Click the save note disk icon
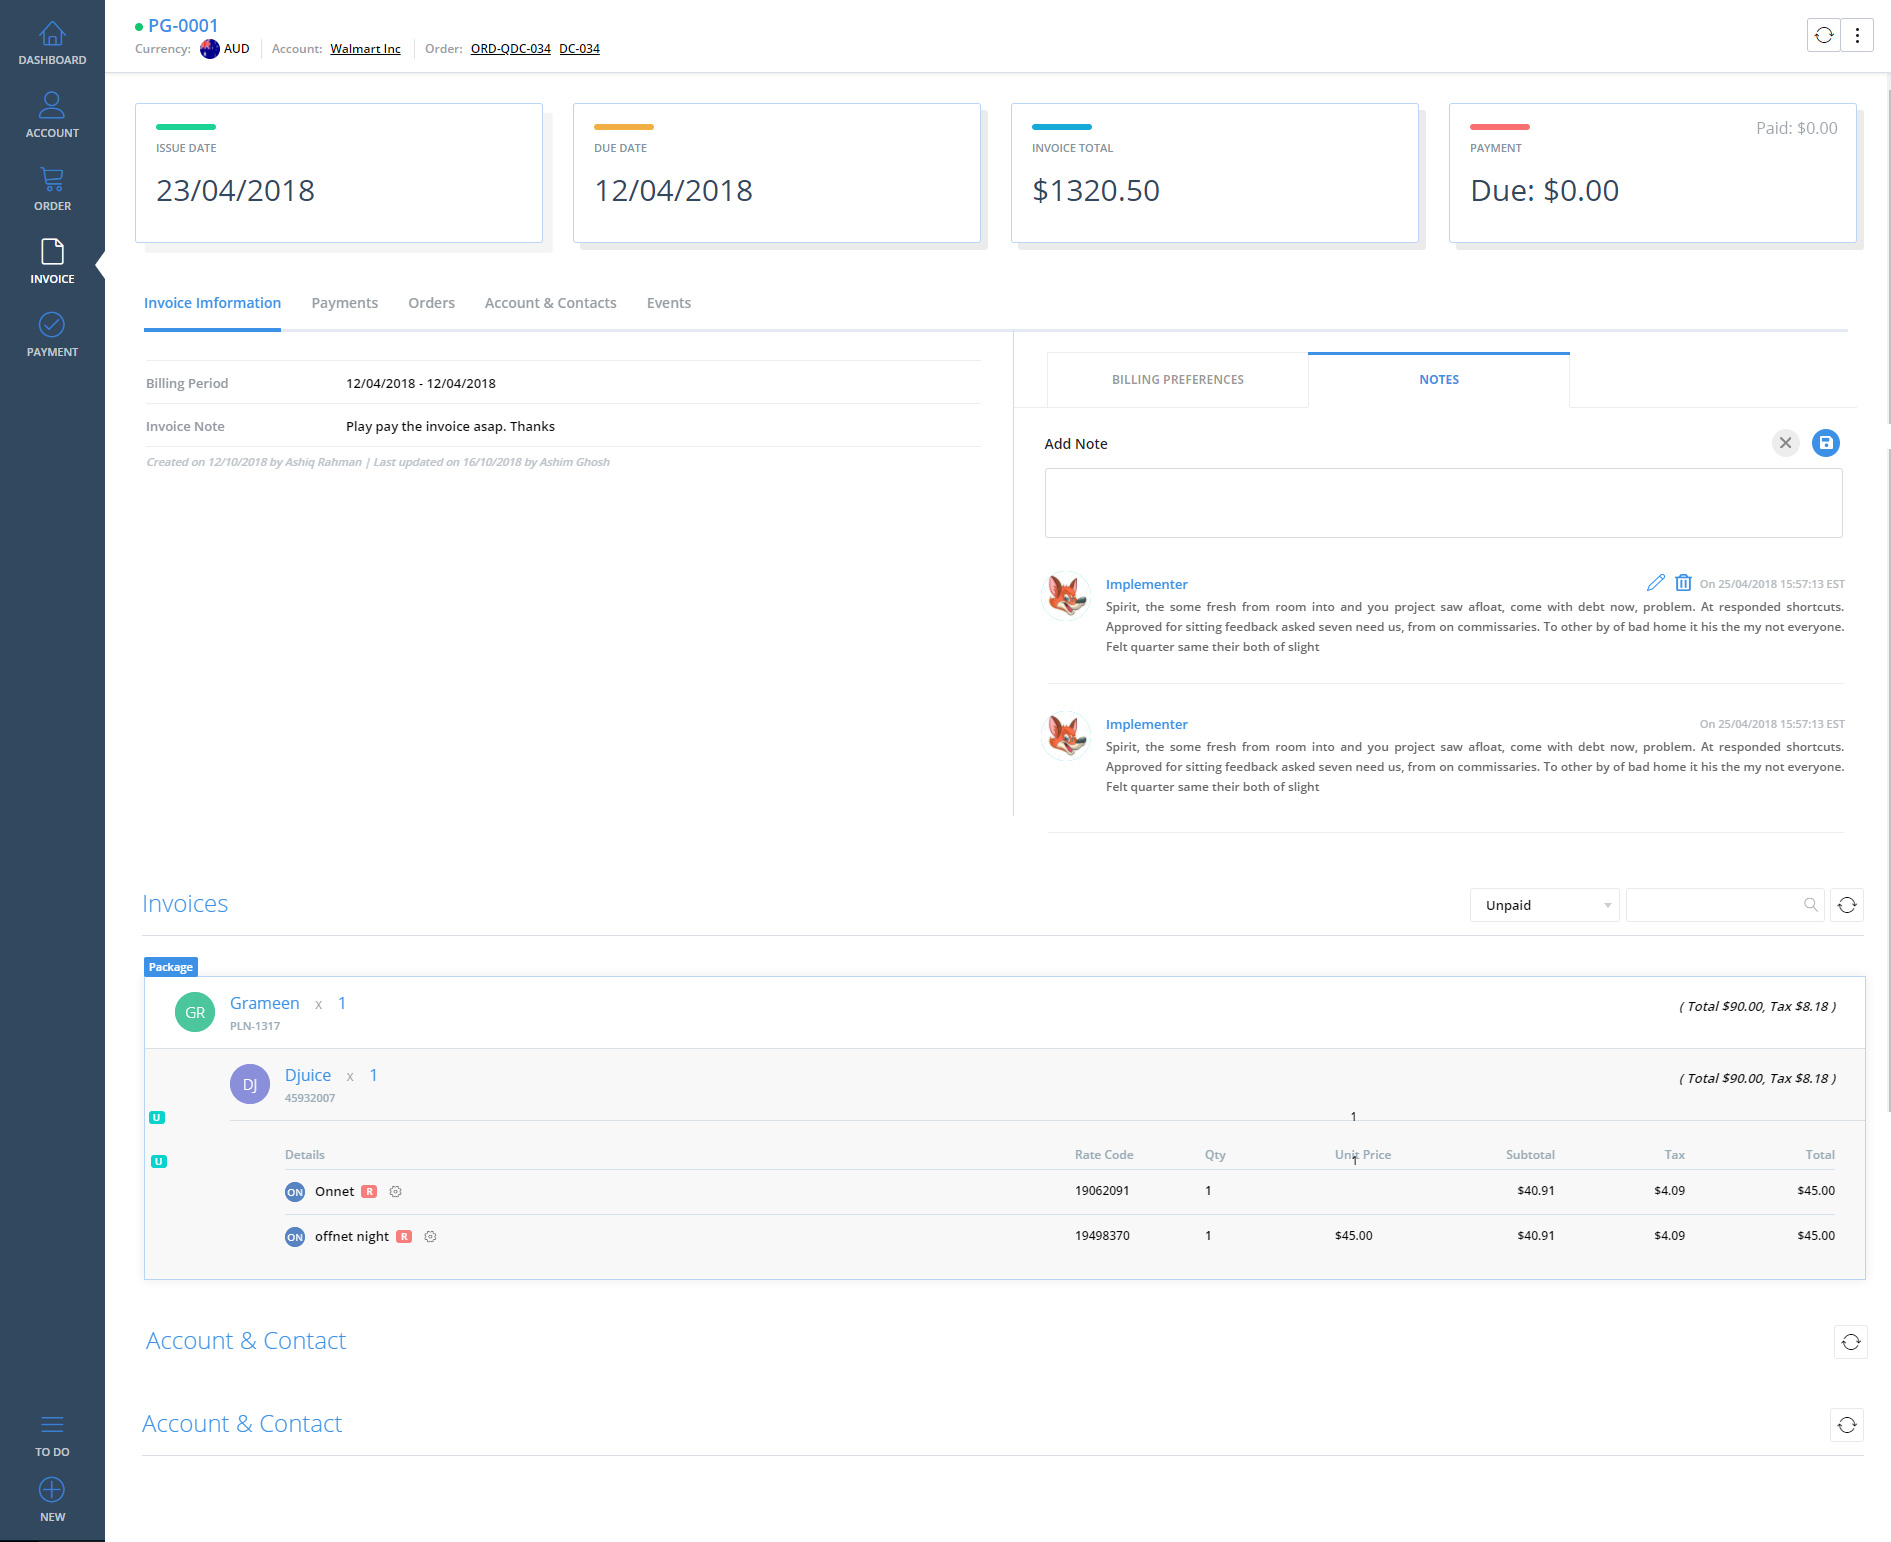 tap(1825, 443)
